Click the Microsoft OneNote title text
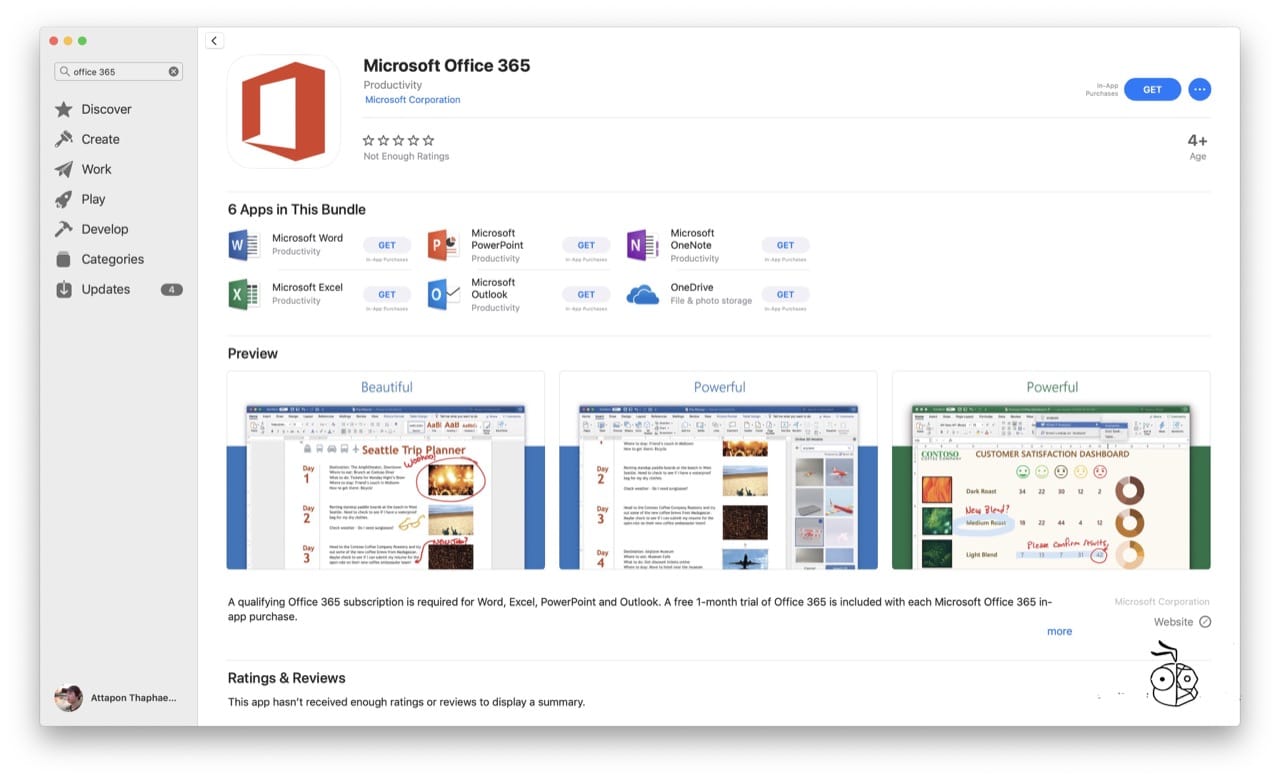This screenshot has height=779, width=1280. pyautogui.click(x=692, y=239)
